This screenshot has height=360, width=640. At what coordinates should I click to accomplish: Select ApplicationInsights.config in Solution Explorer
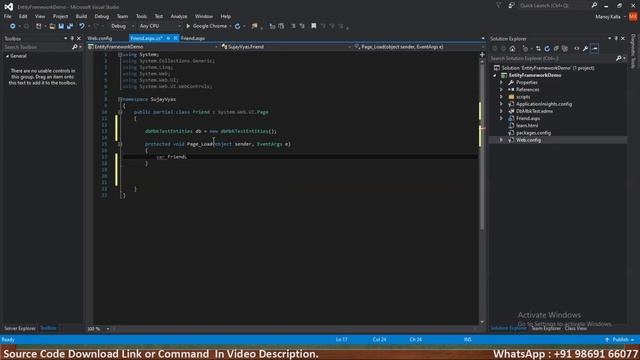544,104
